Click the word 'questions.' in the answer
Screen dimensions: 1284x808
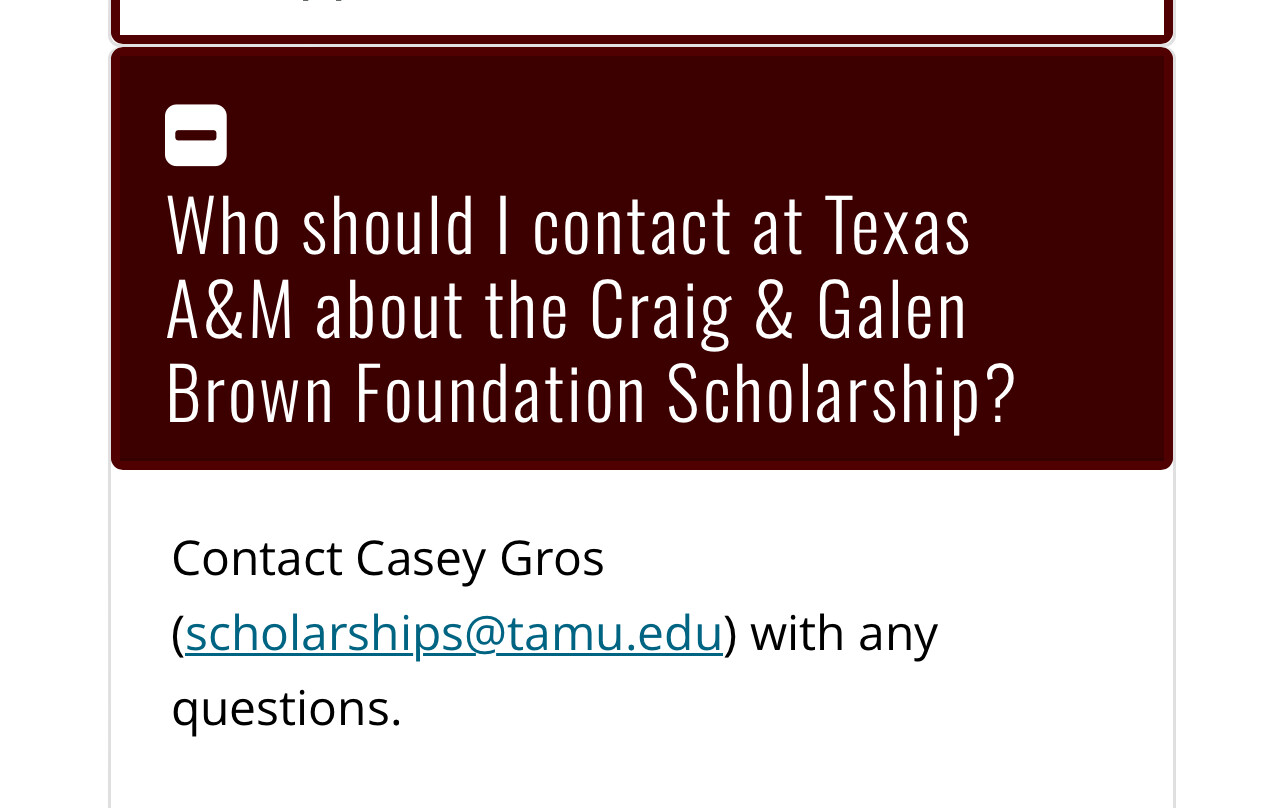tap(287, 708)
